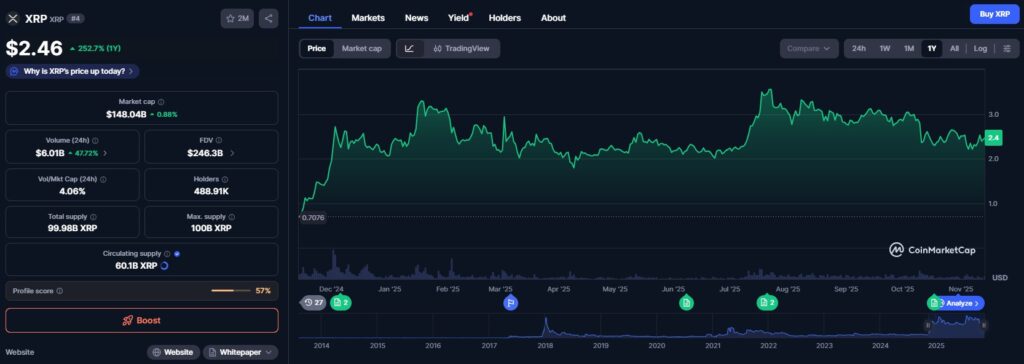The width and height of the screenshot is (1024, 364).
Task: Click the 57% profile score value
Action: click(x=263, y=291)
